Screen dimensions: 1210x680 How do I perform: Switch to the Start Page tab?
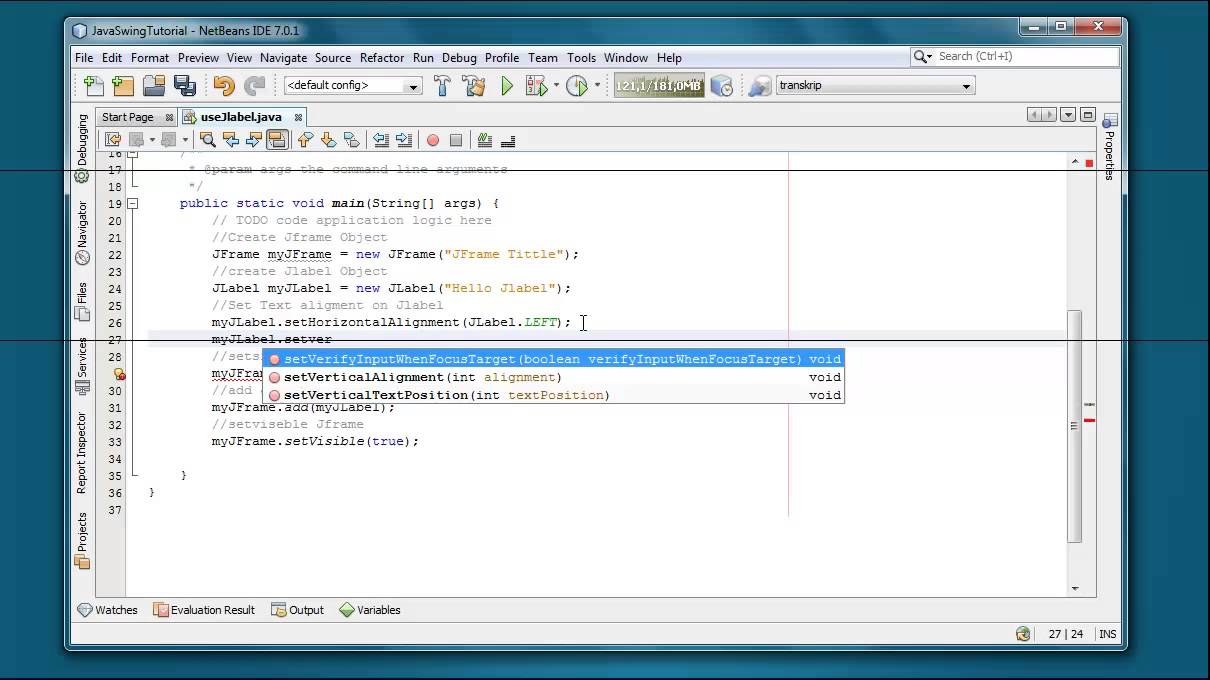tap(128, 117)
